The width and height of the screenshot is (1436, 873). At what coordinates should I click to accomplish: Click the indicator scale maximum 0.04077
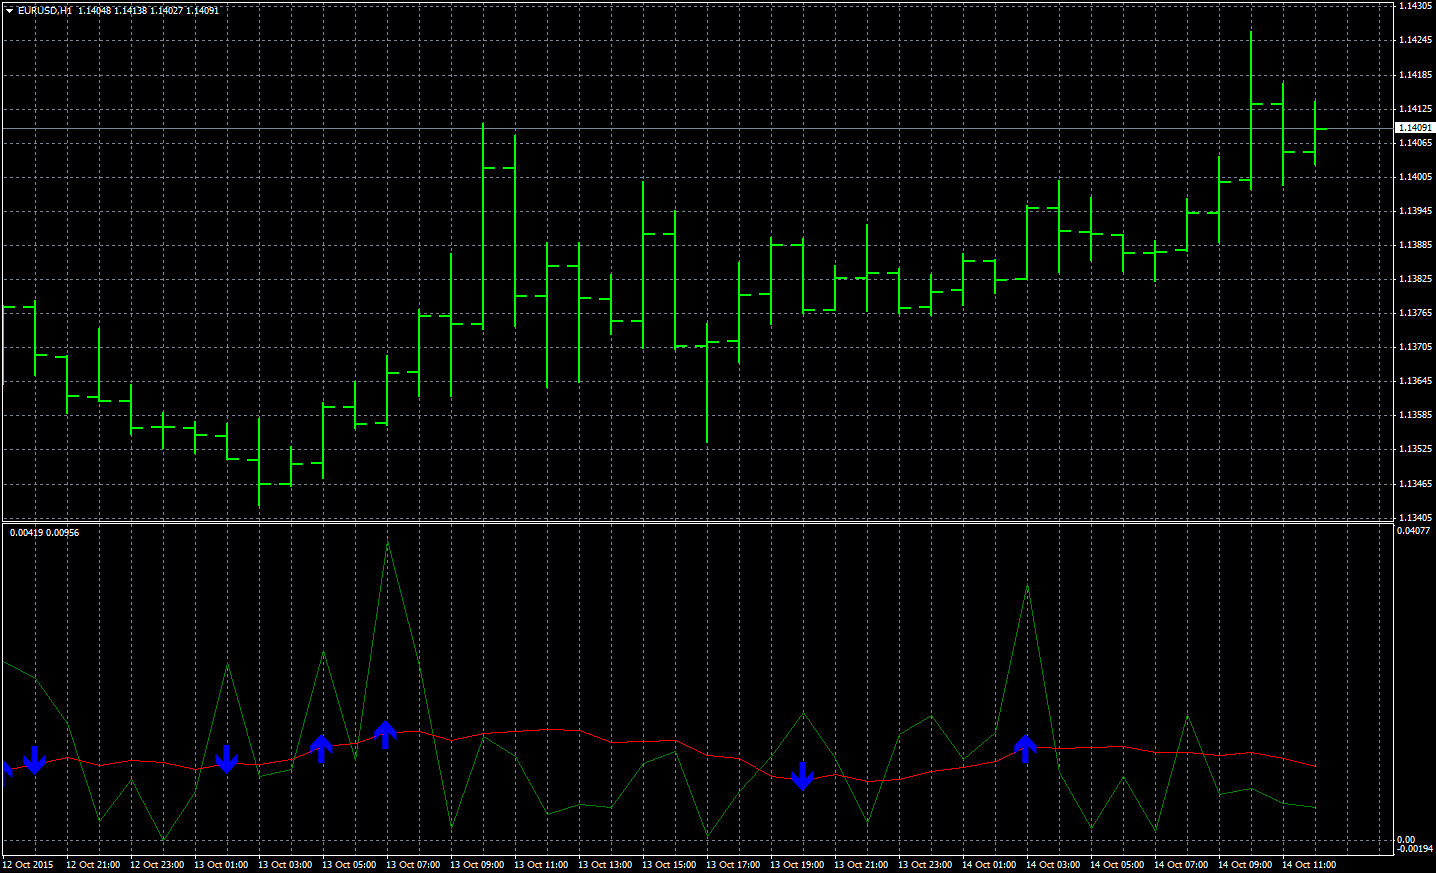1414,531
